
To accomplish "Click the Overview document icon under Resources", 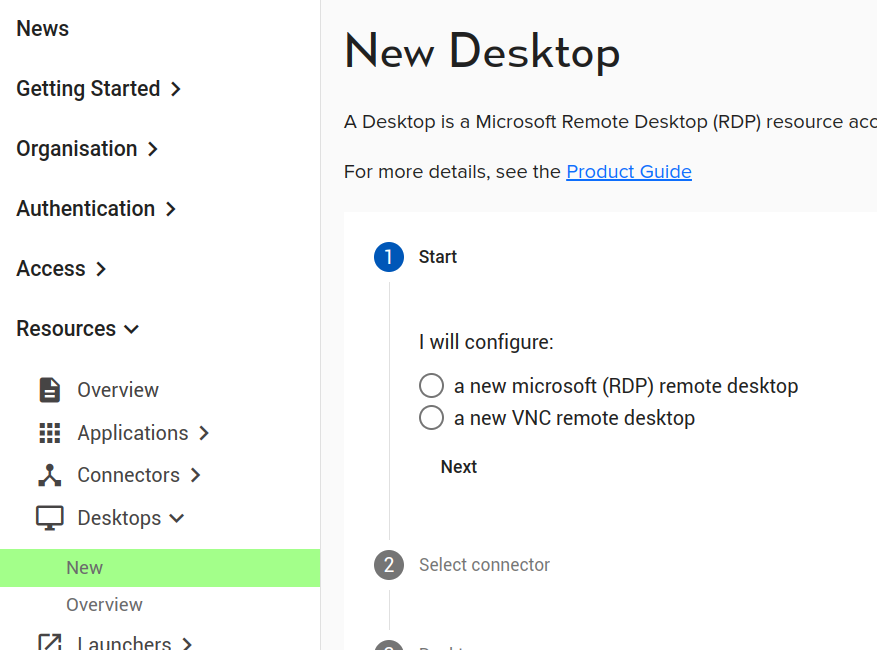I will coord(49,390).
